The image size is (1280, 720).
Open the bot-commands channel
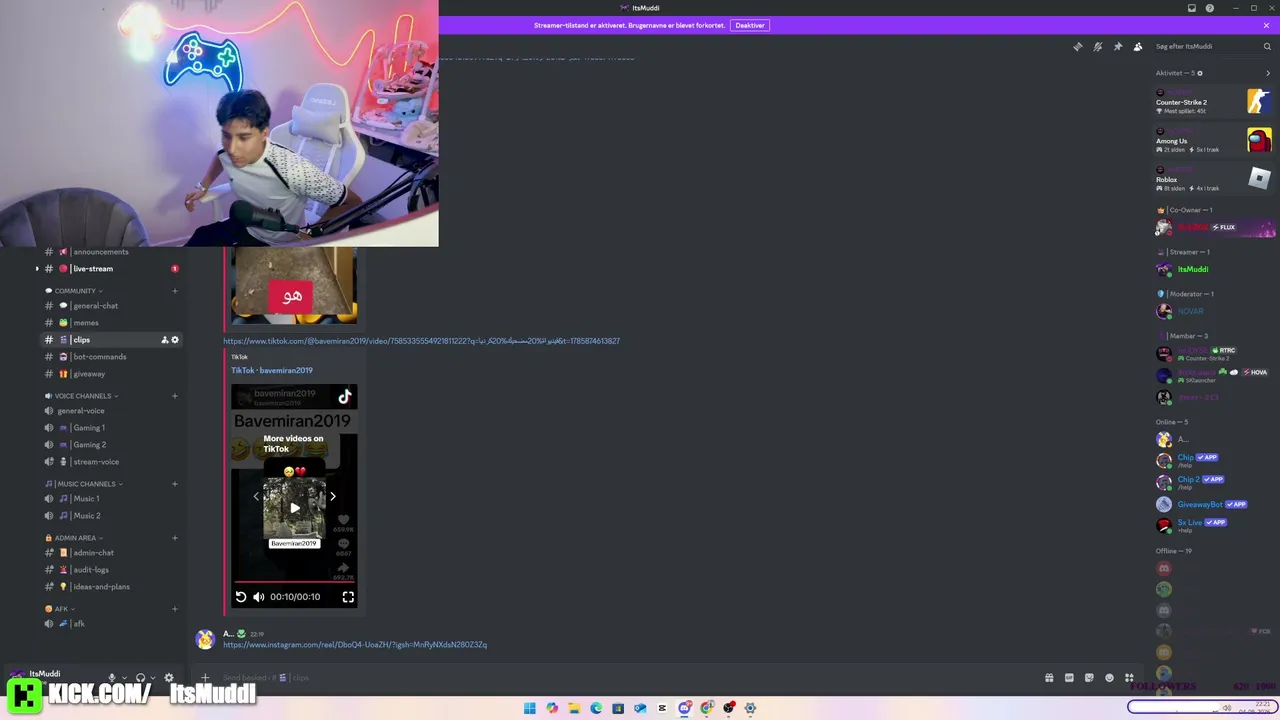click(111, 357)
